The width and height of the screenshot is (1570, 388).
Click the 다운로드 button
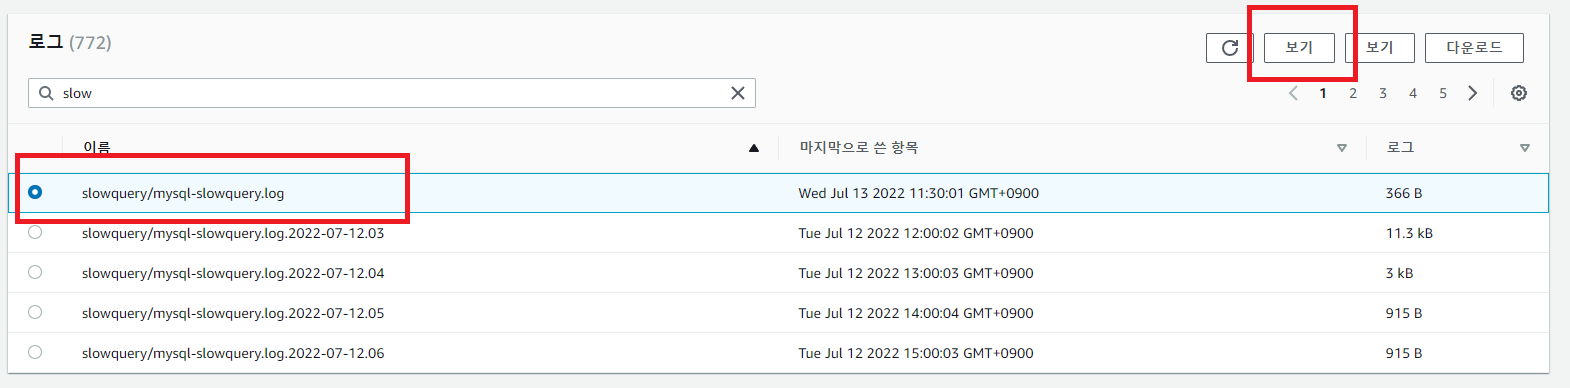1474,47
